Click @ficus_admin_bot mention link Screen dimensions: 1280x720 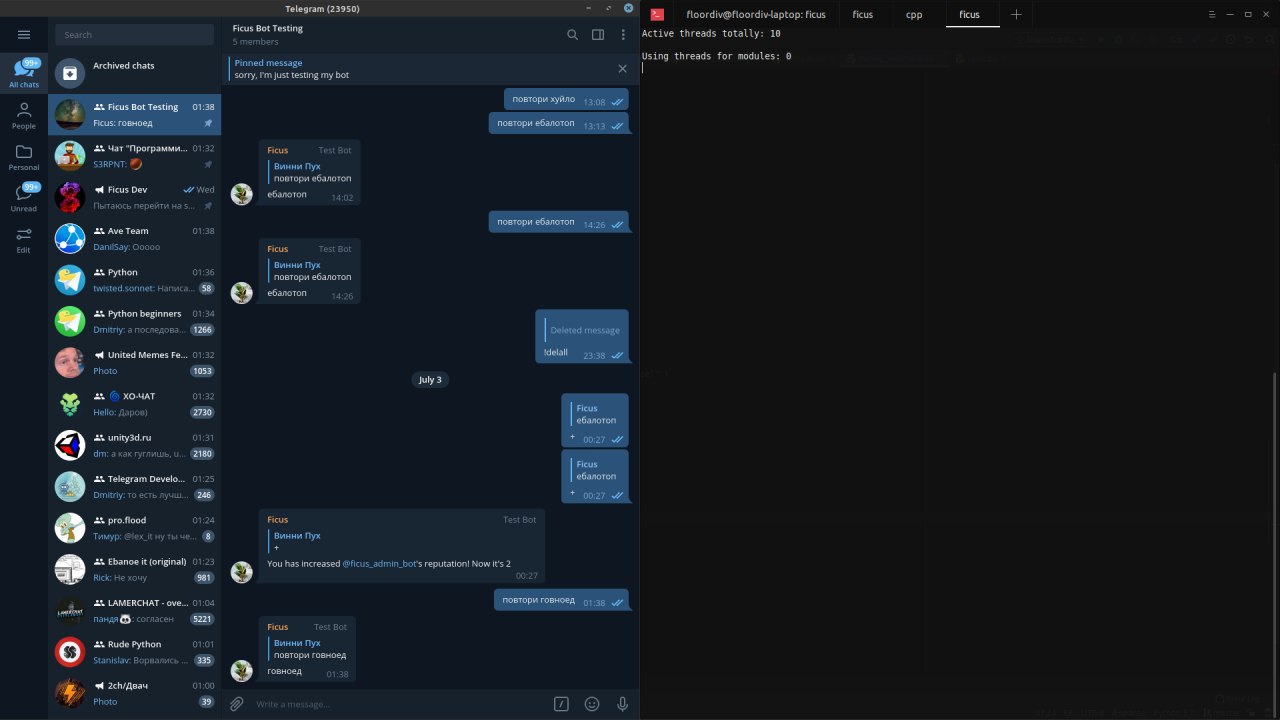pyautogui.click(x=379, y=564)
